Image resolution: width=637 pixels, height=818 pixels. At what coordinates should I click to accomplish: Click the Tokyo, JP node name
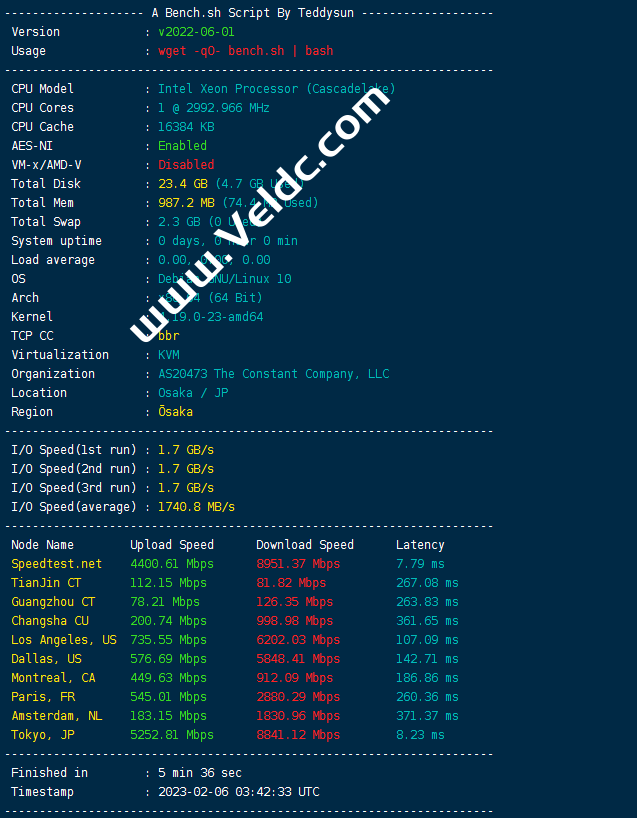point(42,735)
